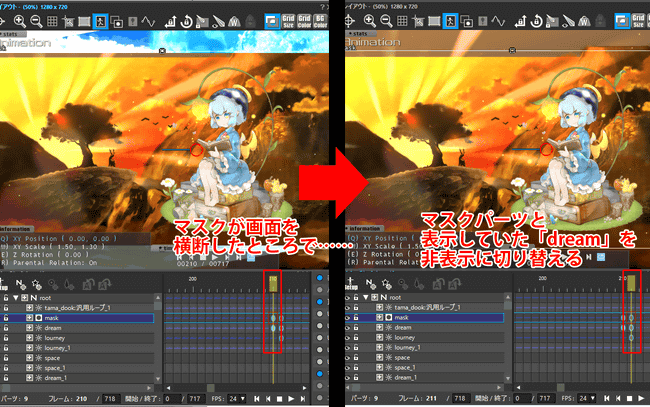Expand space part attributes in right screenshot
This screenshot has height=407, width=650.
coord(379,357)
